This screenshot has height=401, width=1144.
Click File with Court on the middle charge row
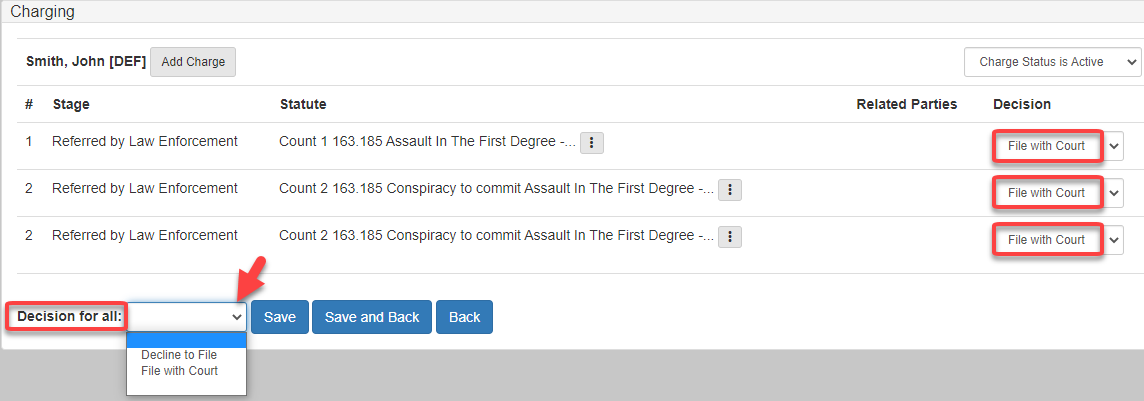(x=1046, y=193)
